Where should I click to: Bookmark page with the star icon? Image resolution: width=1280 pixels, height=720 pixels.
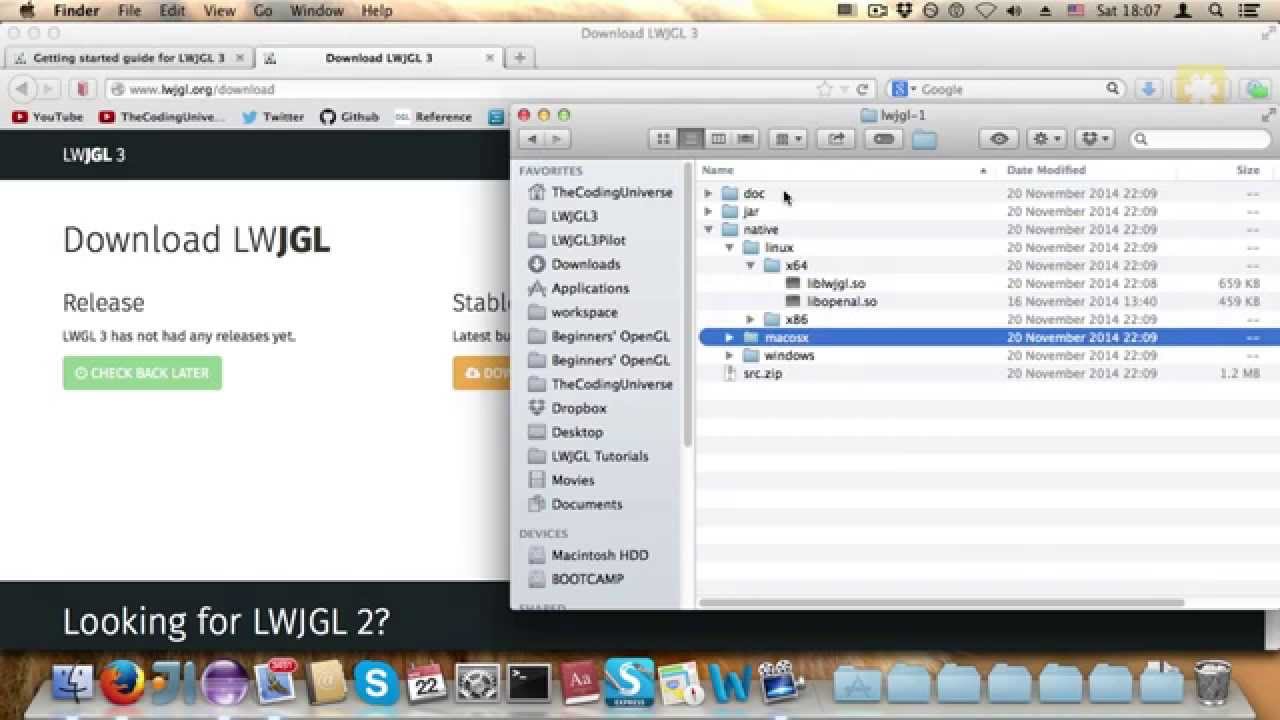[824, 89]
